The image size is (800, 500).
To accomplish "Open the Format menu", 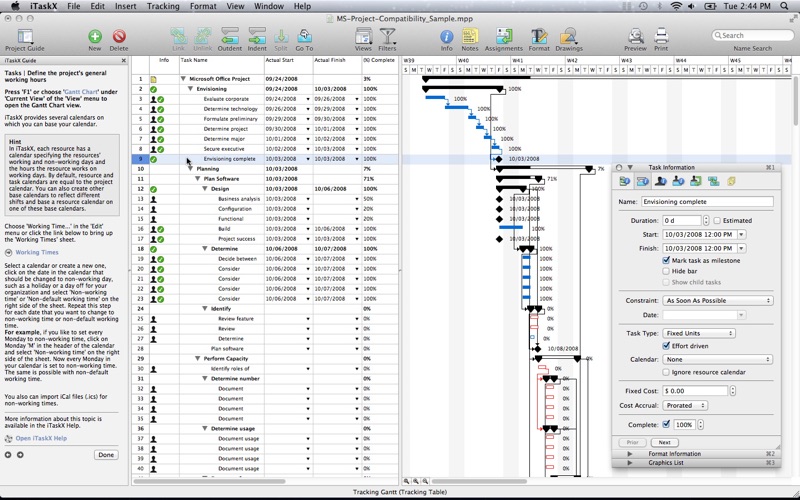I will pyautogui.click(x=203, y=6).
